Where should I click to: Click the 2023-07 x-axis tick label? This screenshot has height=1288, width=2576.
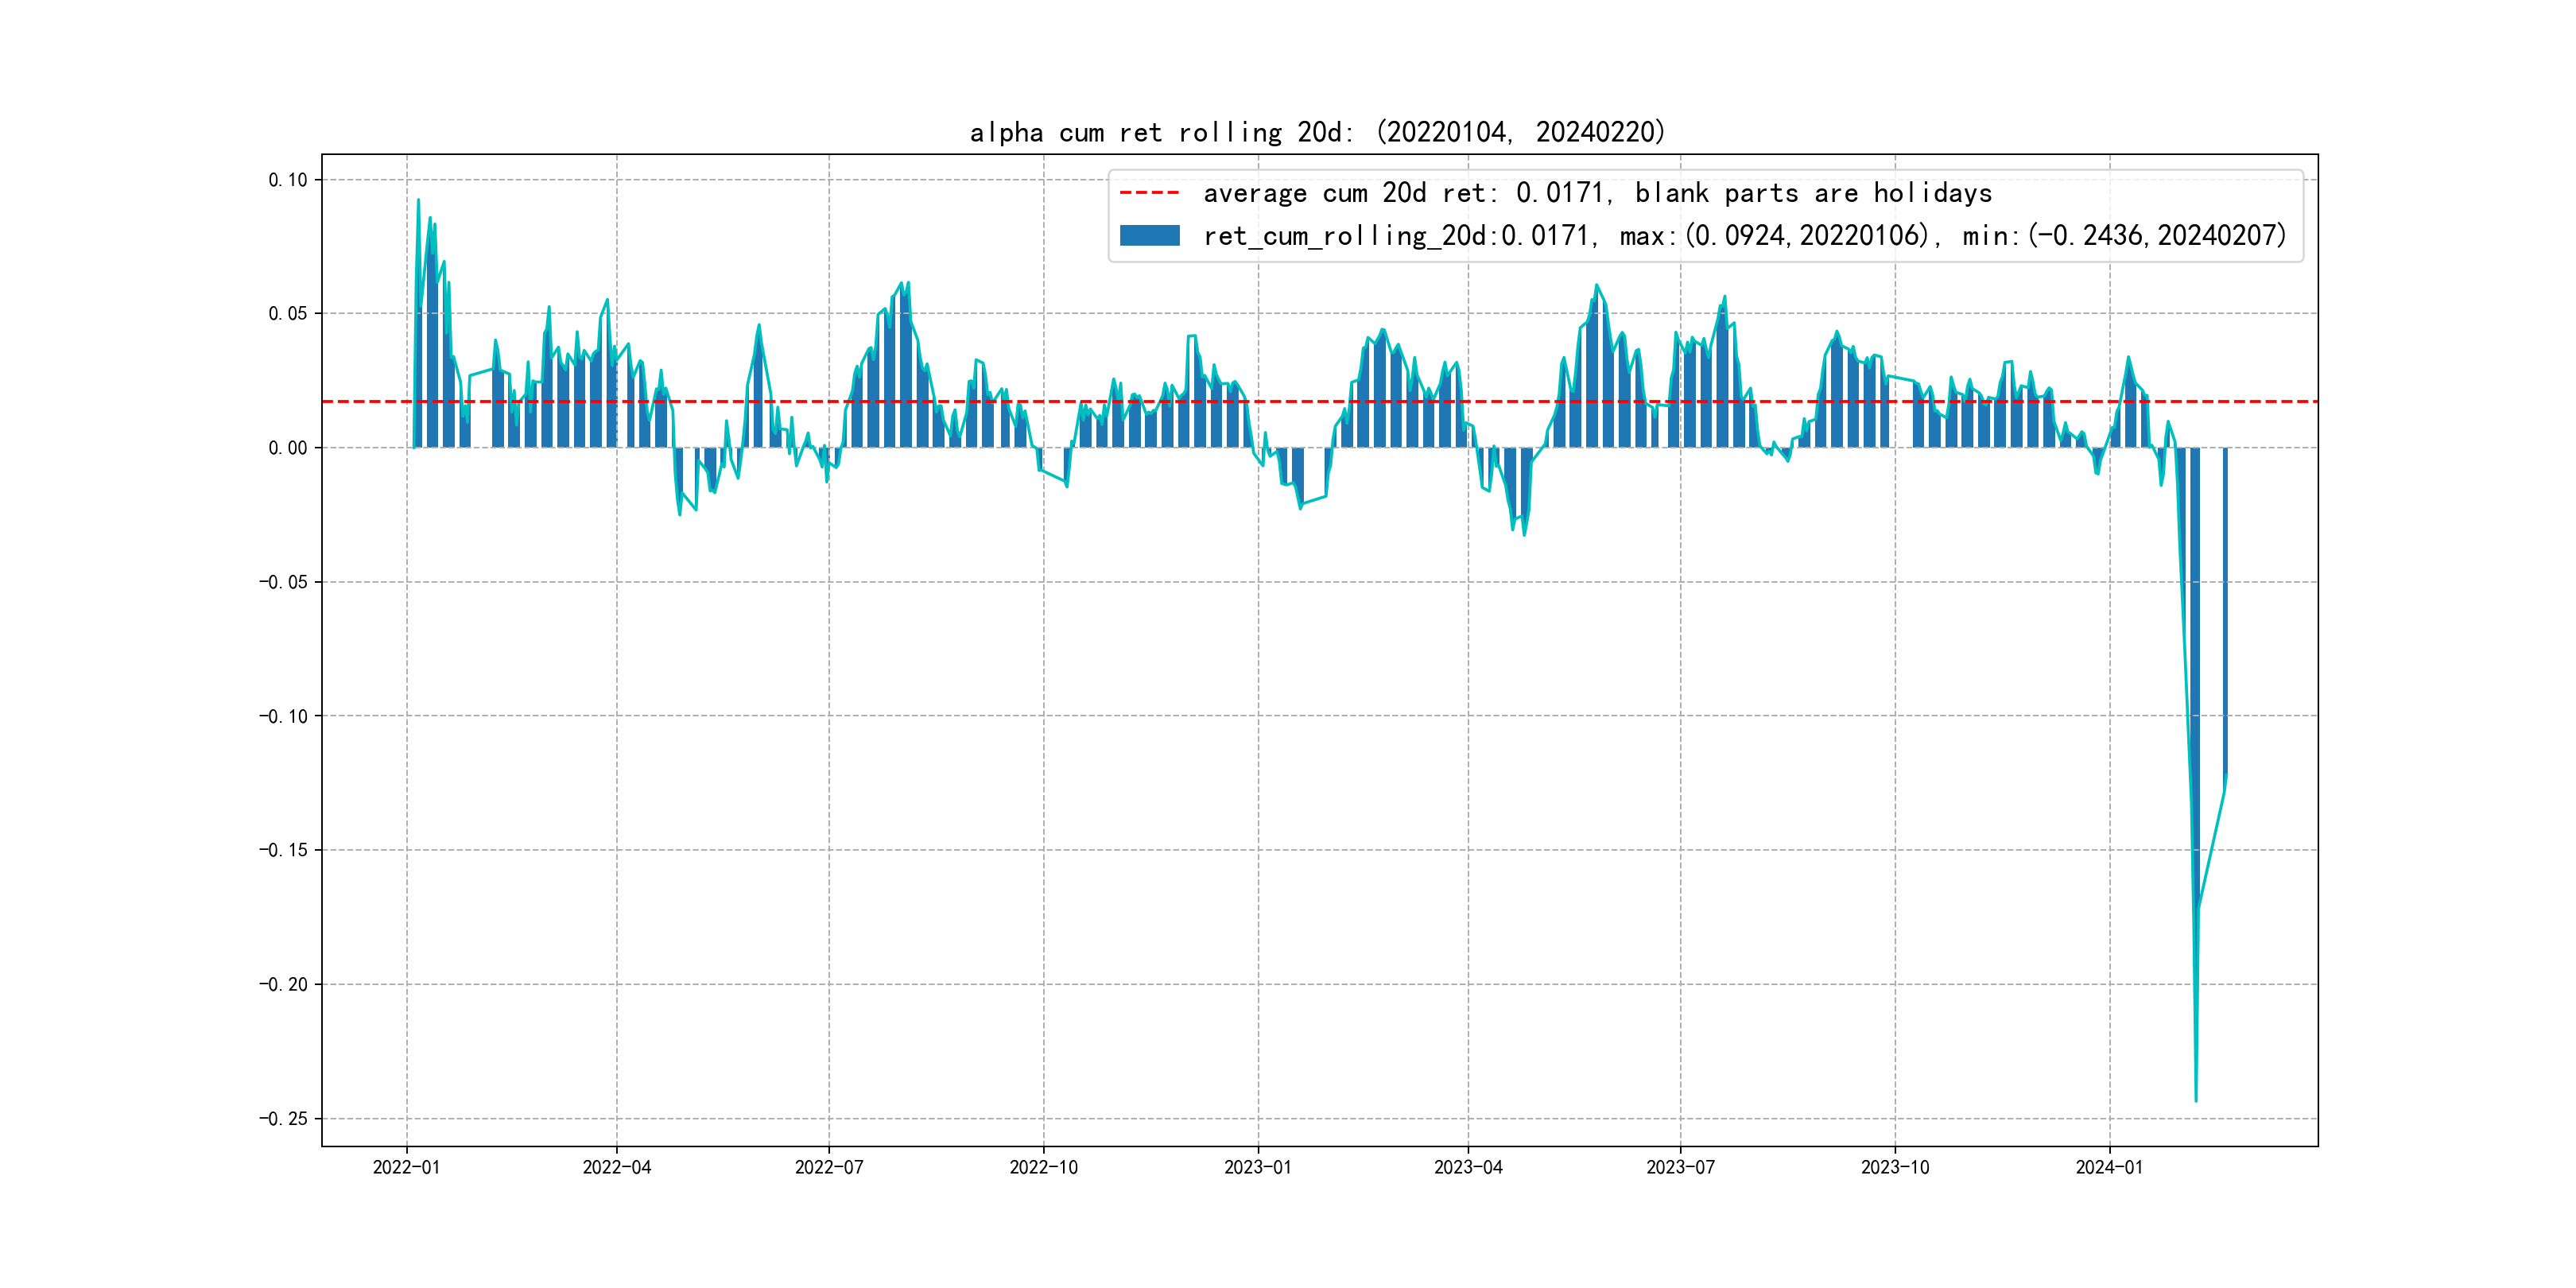click(1680, 1167)
